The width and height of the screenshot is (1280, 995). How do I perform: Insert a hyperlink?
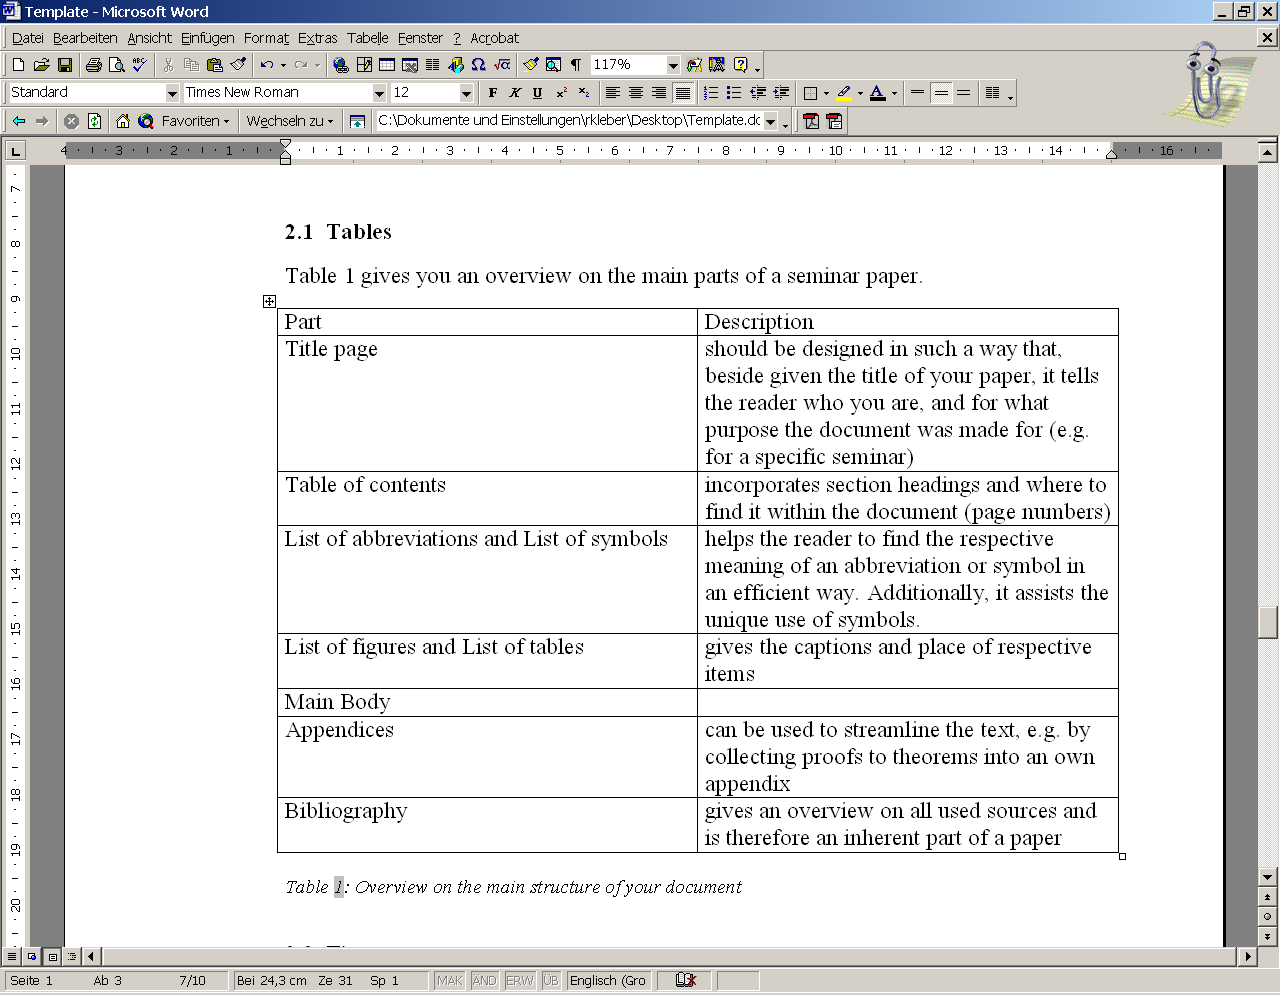coord(341,65)
